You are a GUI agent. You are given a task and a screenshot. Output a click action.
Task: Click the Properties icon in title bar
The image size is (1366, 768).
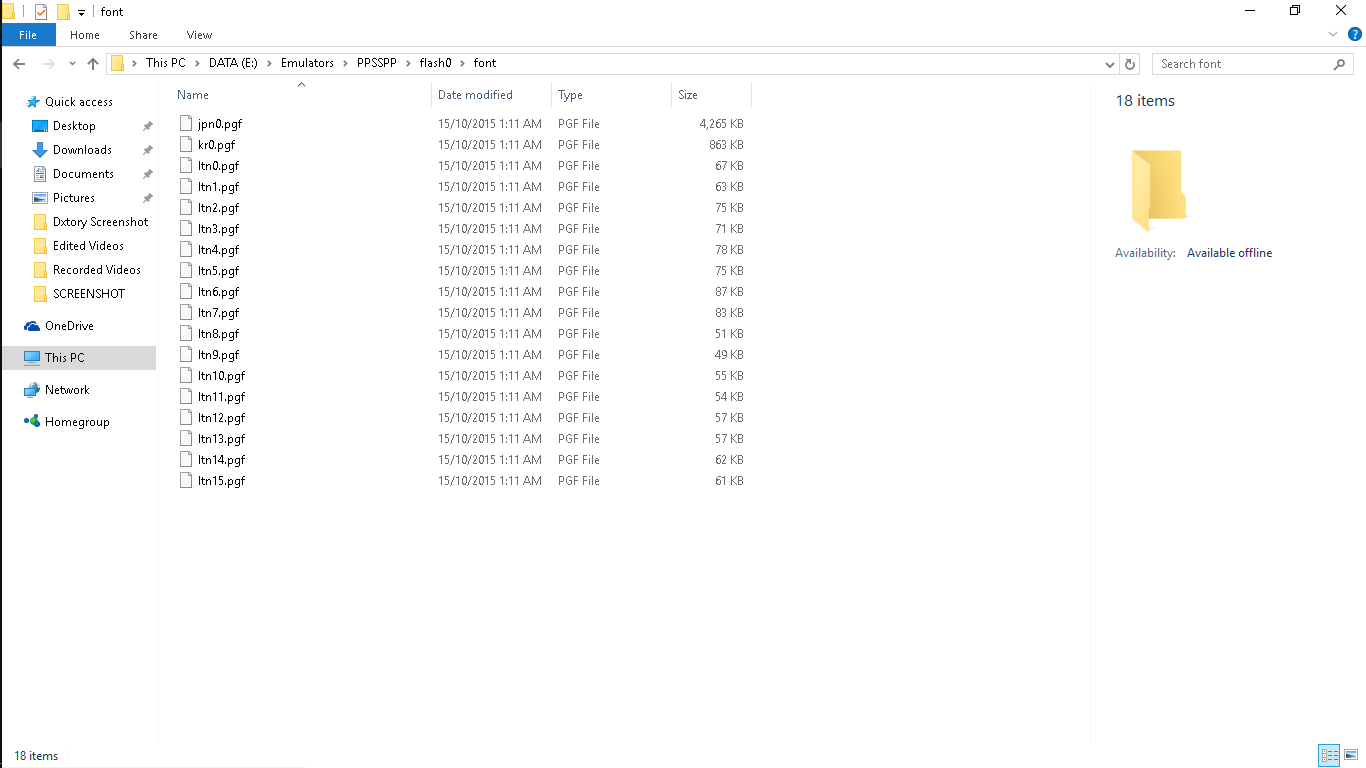click(41, 12)
